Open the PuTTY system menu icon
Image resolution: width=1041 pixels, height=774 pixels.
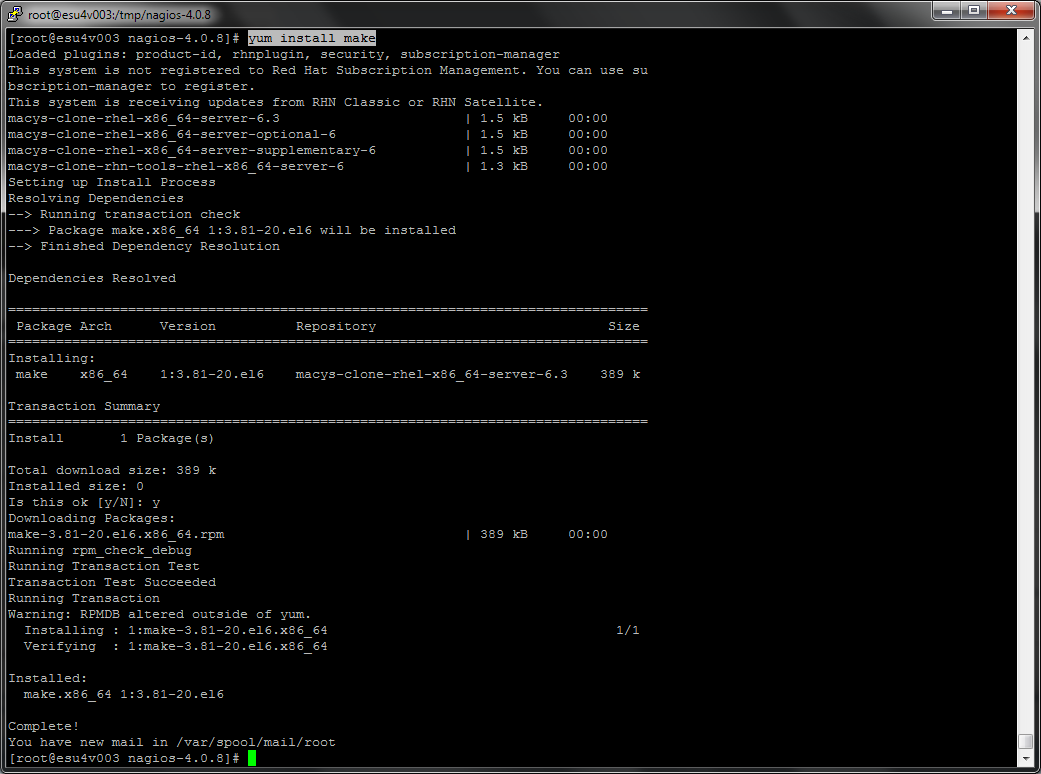(15, 13)
